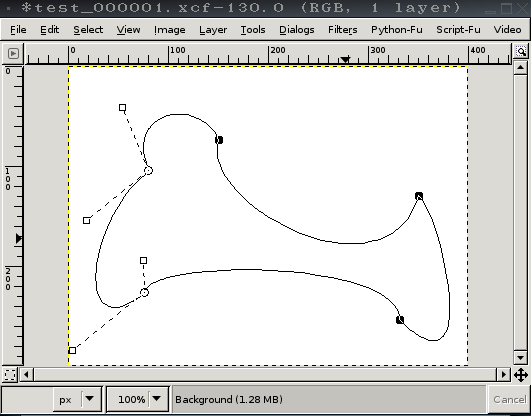Image resolution: width=531 pixels, height=416 pixels.
Task: Open the Dialogs menu
Action: [297, 30]
